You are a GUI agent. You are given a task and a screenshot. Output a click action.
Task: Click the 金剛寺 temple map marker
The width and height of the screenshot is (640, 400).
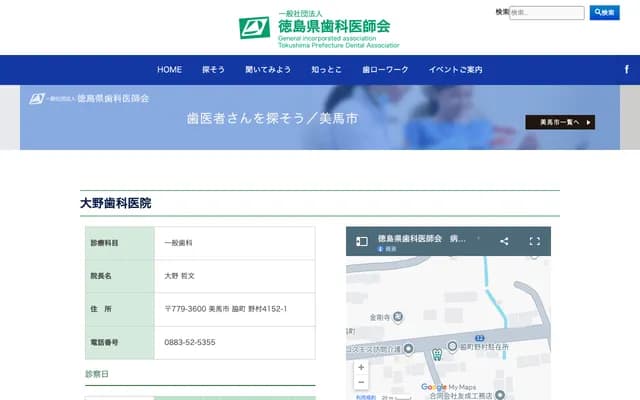point(398,317)
